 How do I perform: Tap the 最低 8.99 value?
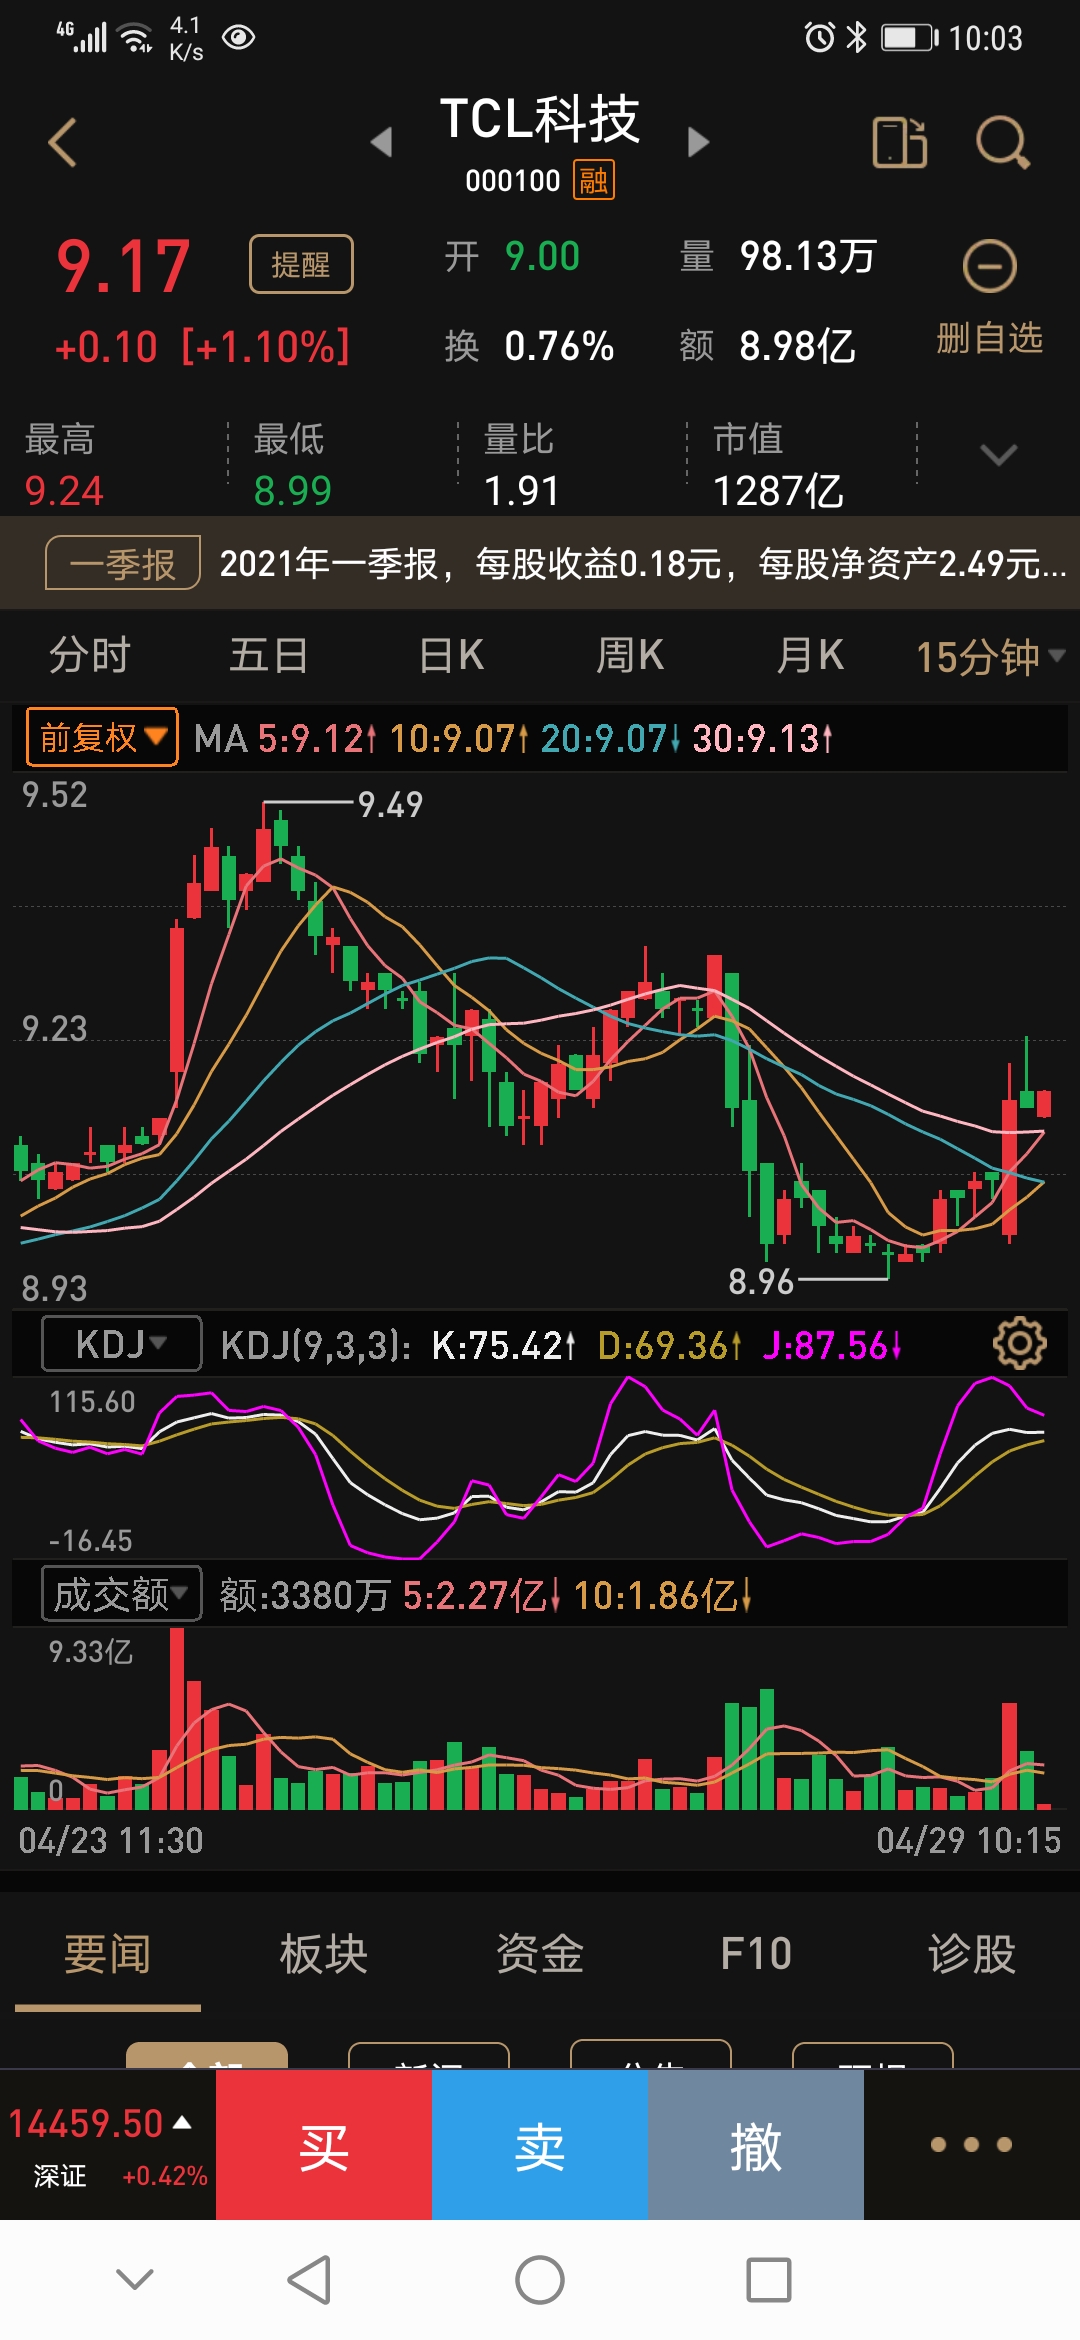pyautogui.click(x=292, y=490)
